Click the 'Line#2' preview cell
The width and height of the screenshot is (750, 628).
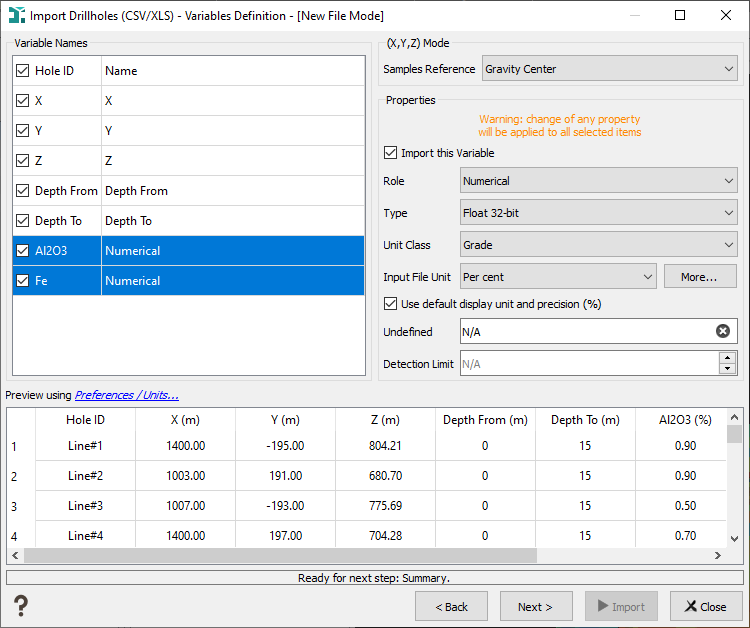point(86,476)
